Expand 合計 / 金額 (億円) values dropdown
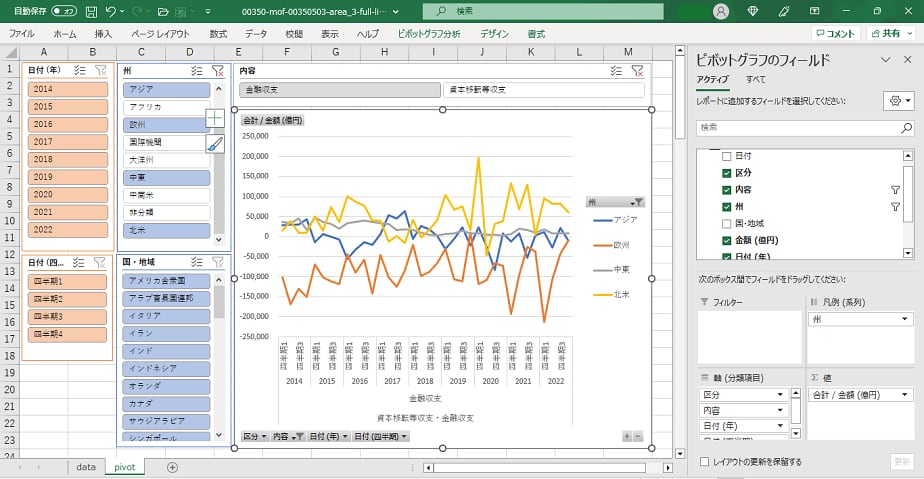Screen dimensions: 924x479 point(905,395)
